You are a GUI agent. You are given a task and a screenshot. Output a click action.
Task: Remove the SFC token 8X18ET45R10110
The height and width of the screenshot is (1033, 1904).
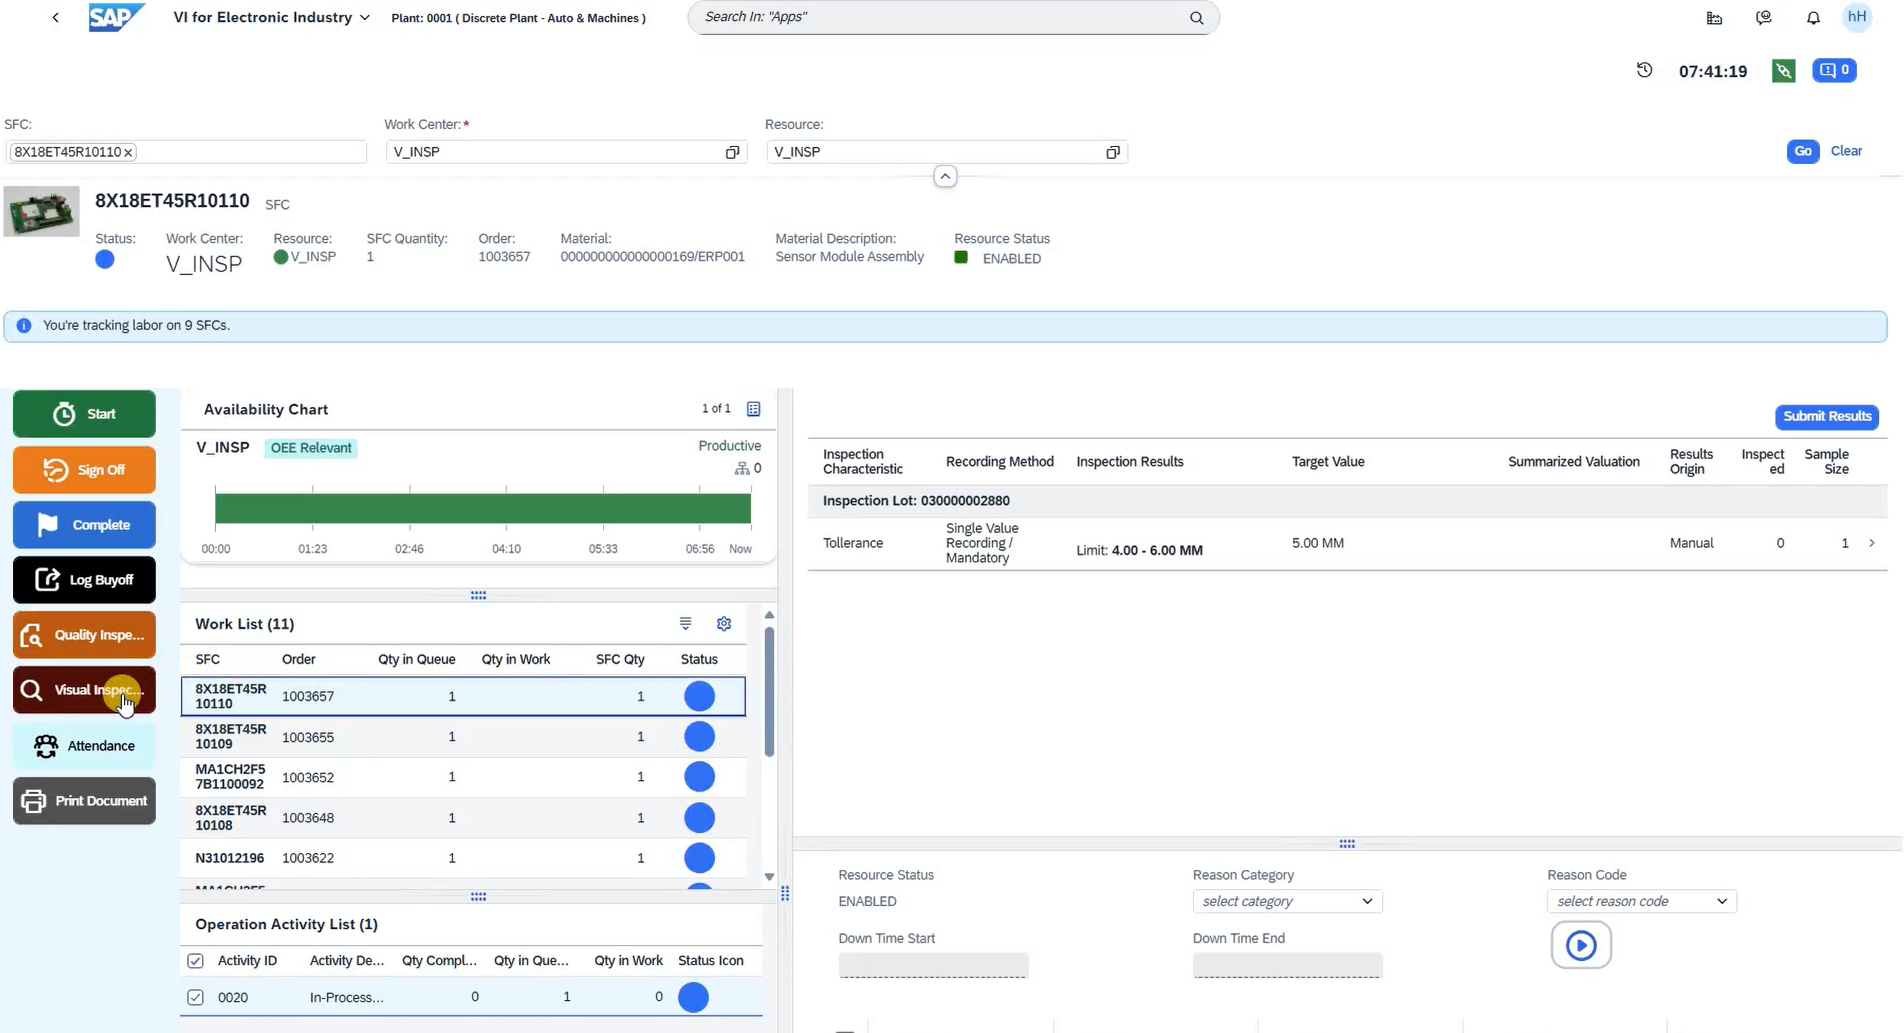[x=128, y=152]
